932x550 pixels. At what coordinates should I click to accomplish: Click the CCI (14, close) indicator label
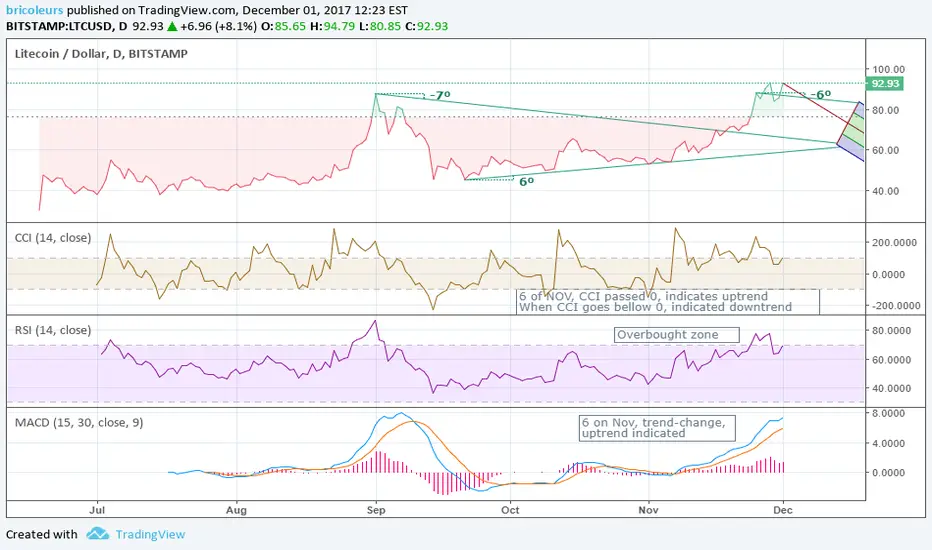(x=53, y=238)
